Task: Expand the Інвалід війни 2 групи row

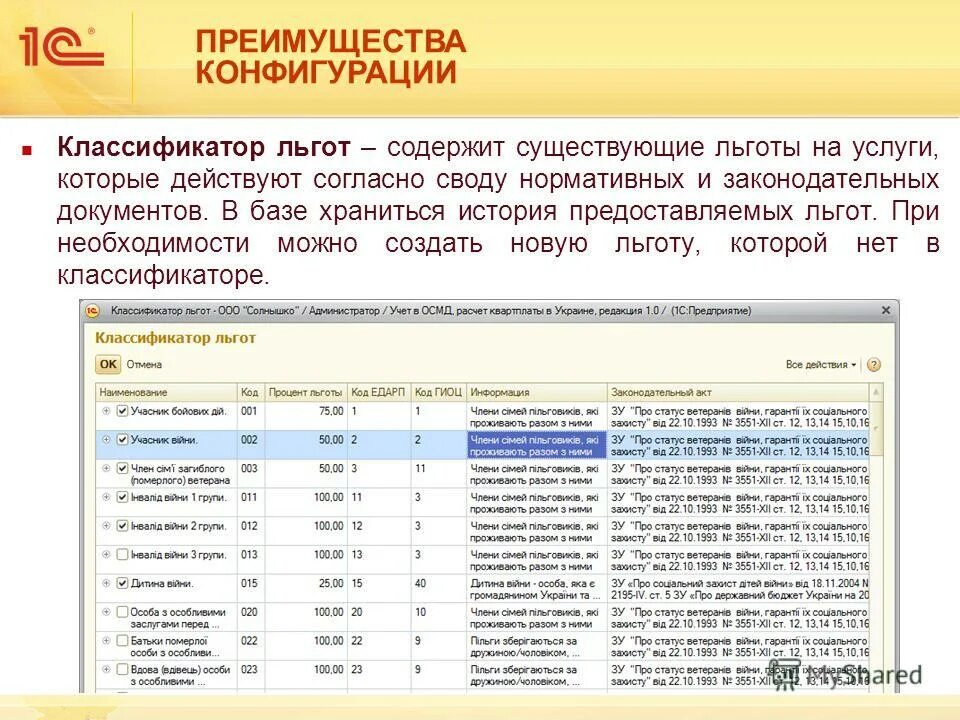Action: [104, 525]
